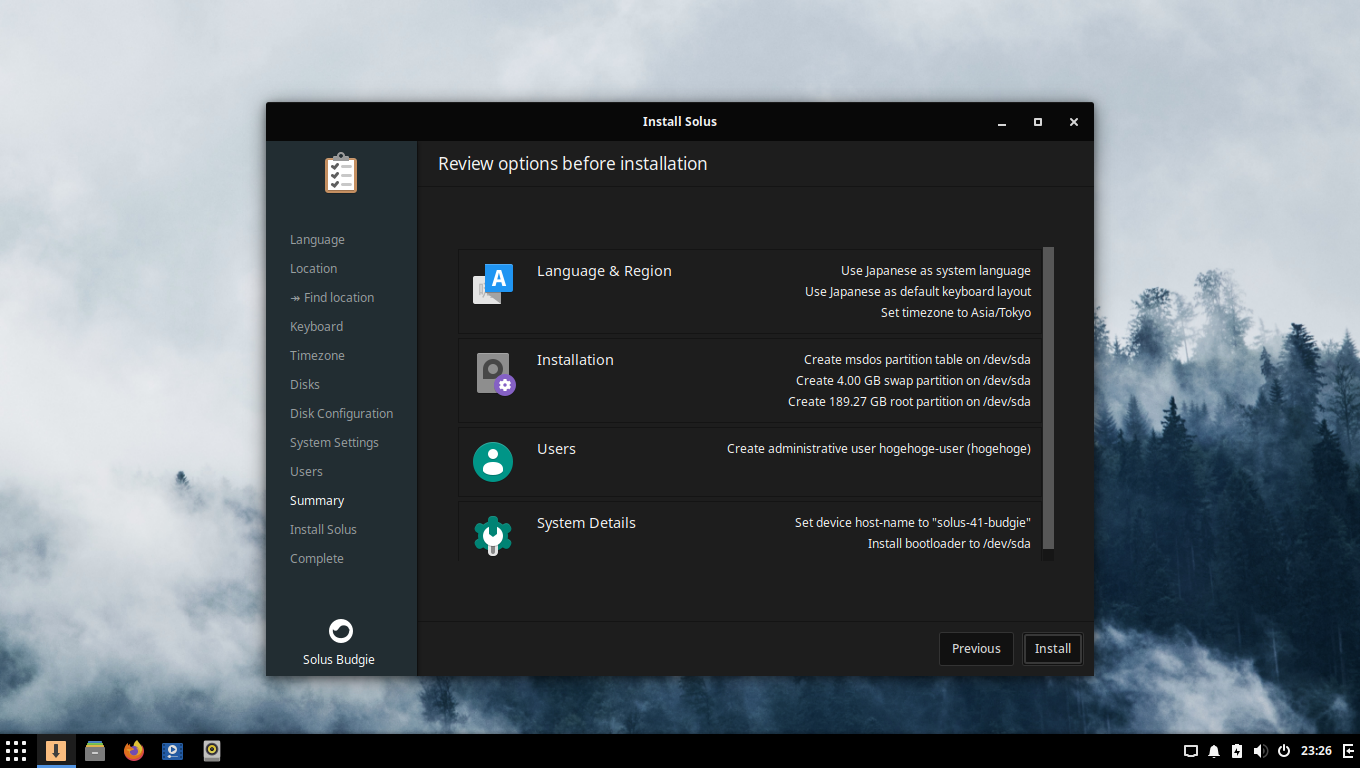This screenshot has width=1360, height=768.
Task: Maximize the Install Solus window
Action: 1038,122
